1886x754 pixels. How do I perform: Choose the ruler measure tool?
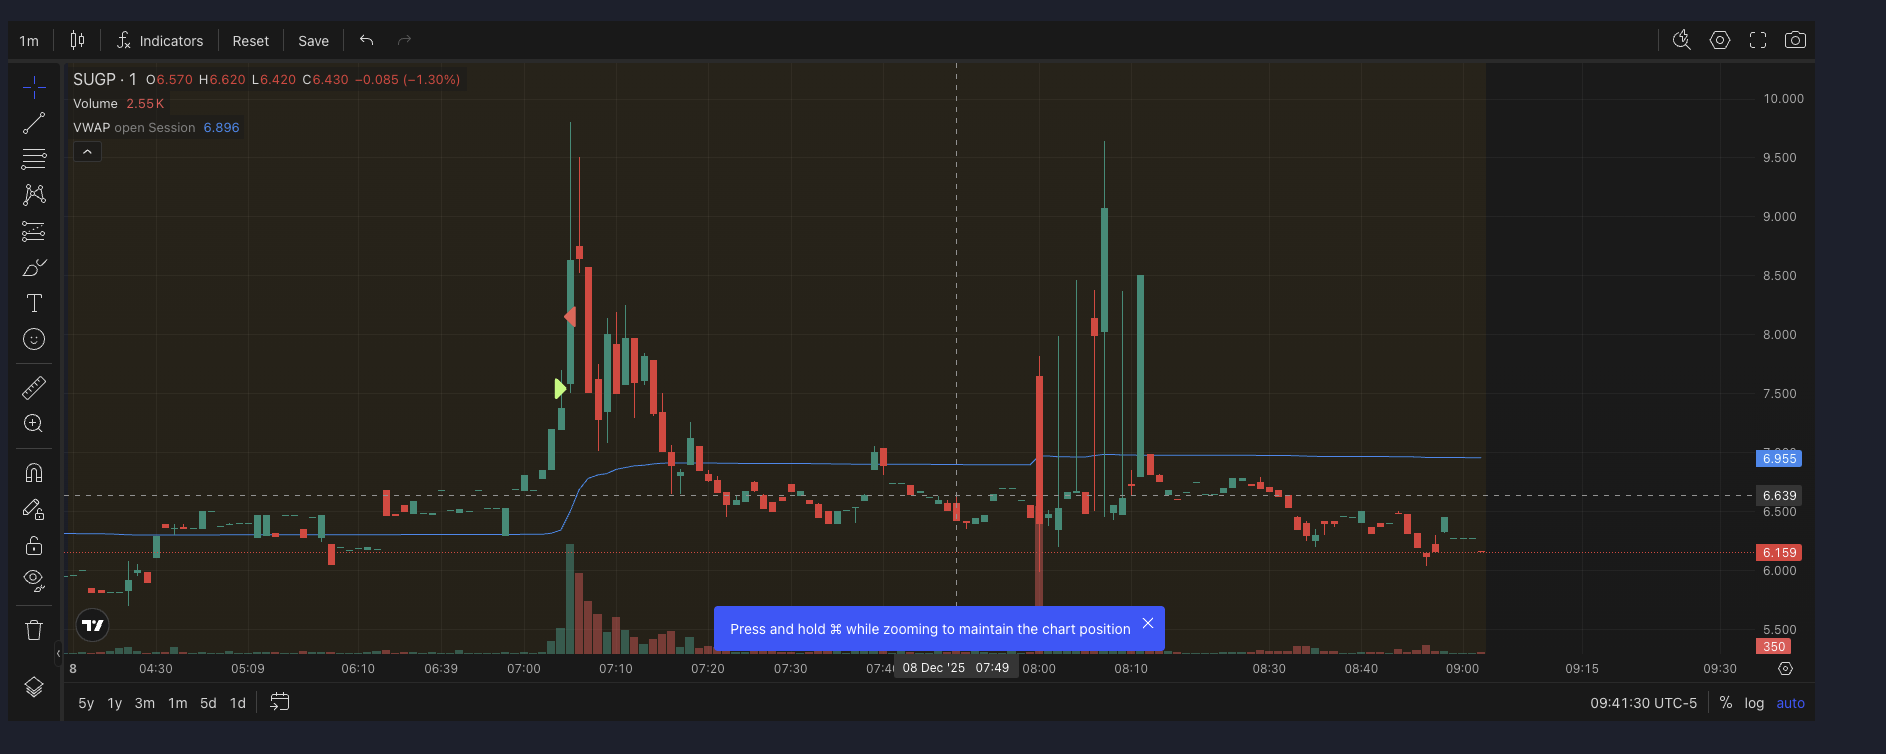(34, 387)
